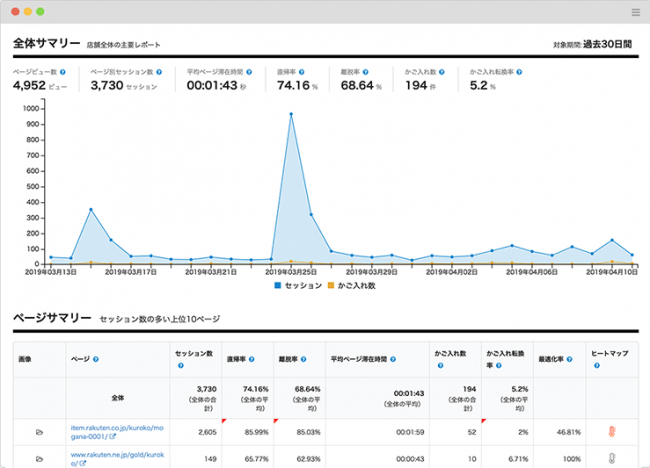The height and width of the screenshot is (468, 650).
Task: Click the highest peak point on session chart
Action: click(x=291, y=114)
